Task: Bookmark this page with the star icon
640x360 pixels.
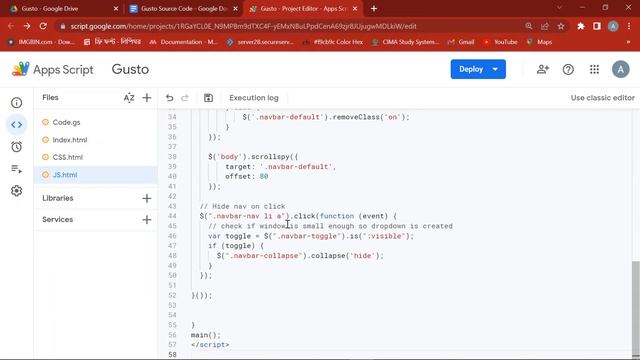Action: coord(561,26)
